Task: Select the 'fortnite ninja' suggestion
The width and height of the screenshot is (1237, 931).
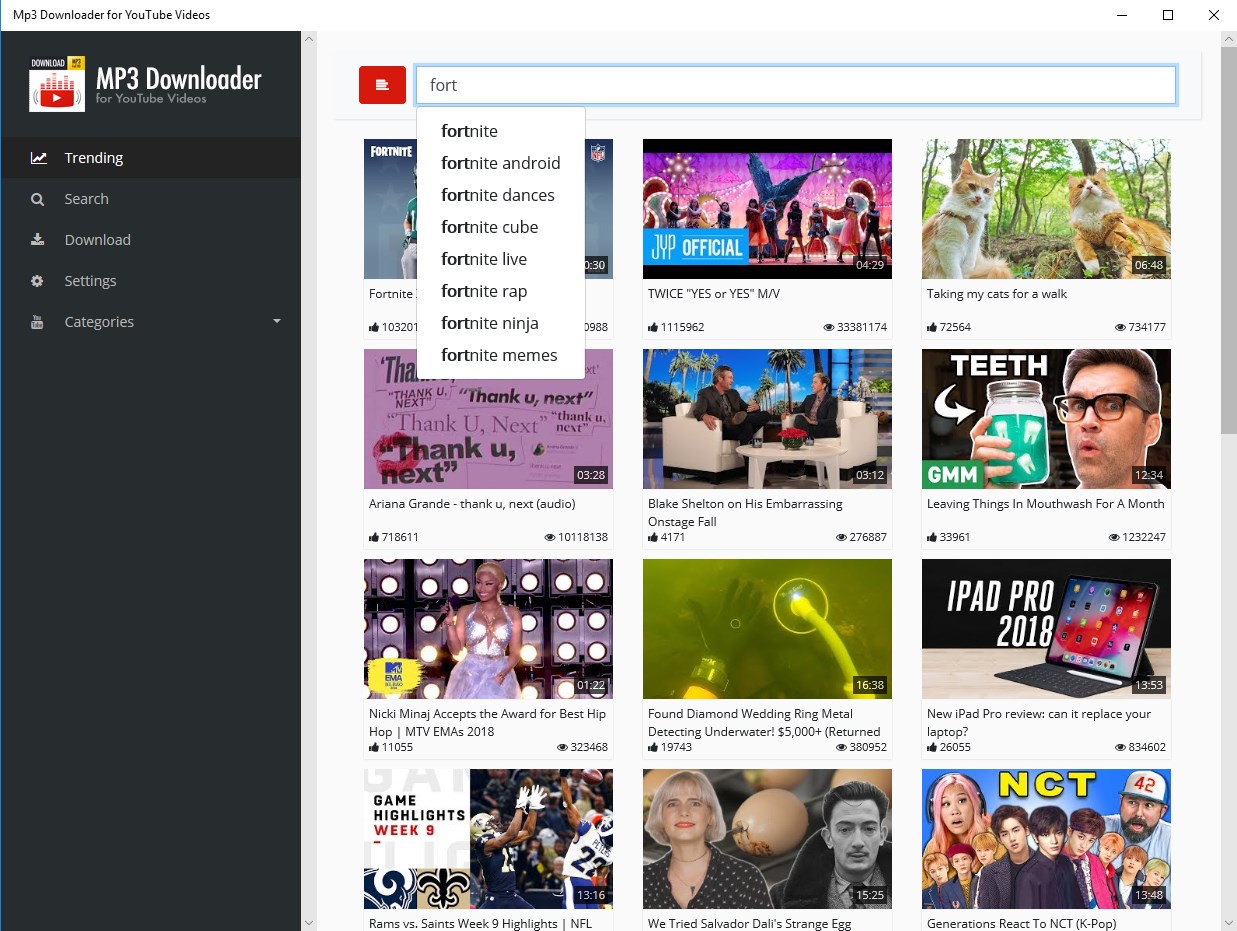Action: pos(501,323)
